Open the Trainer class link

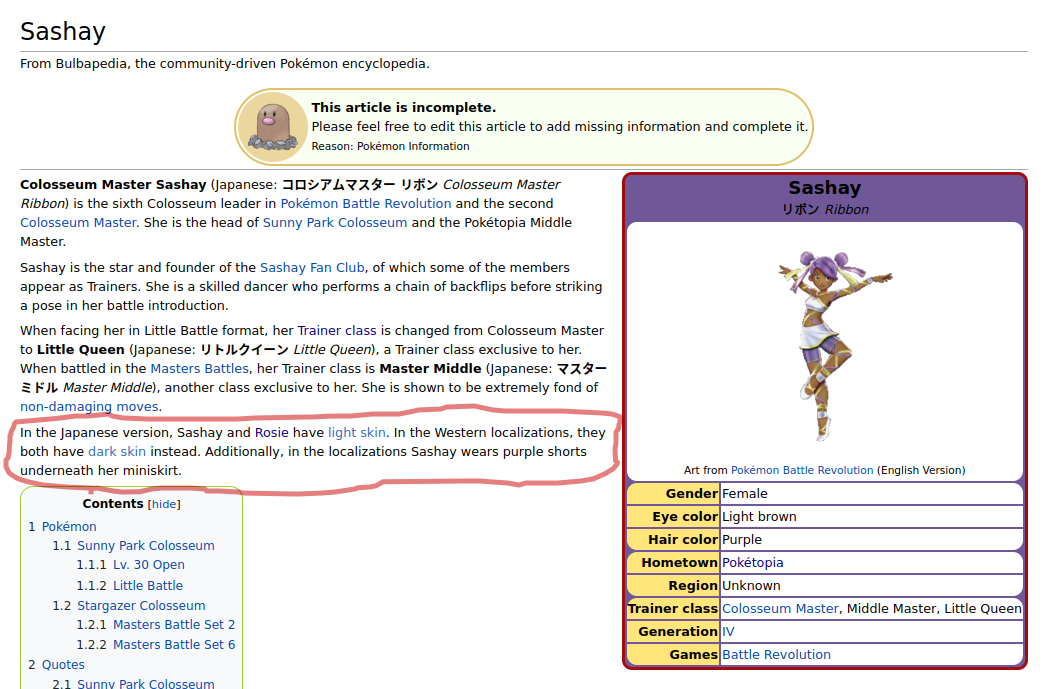337,330
